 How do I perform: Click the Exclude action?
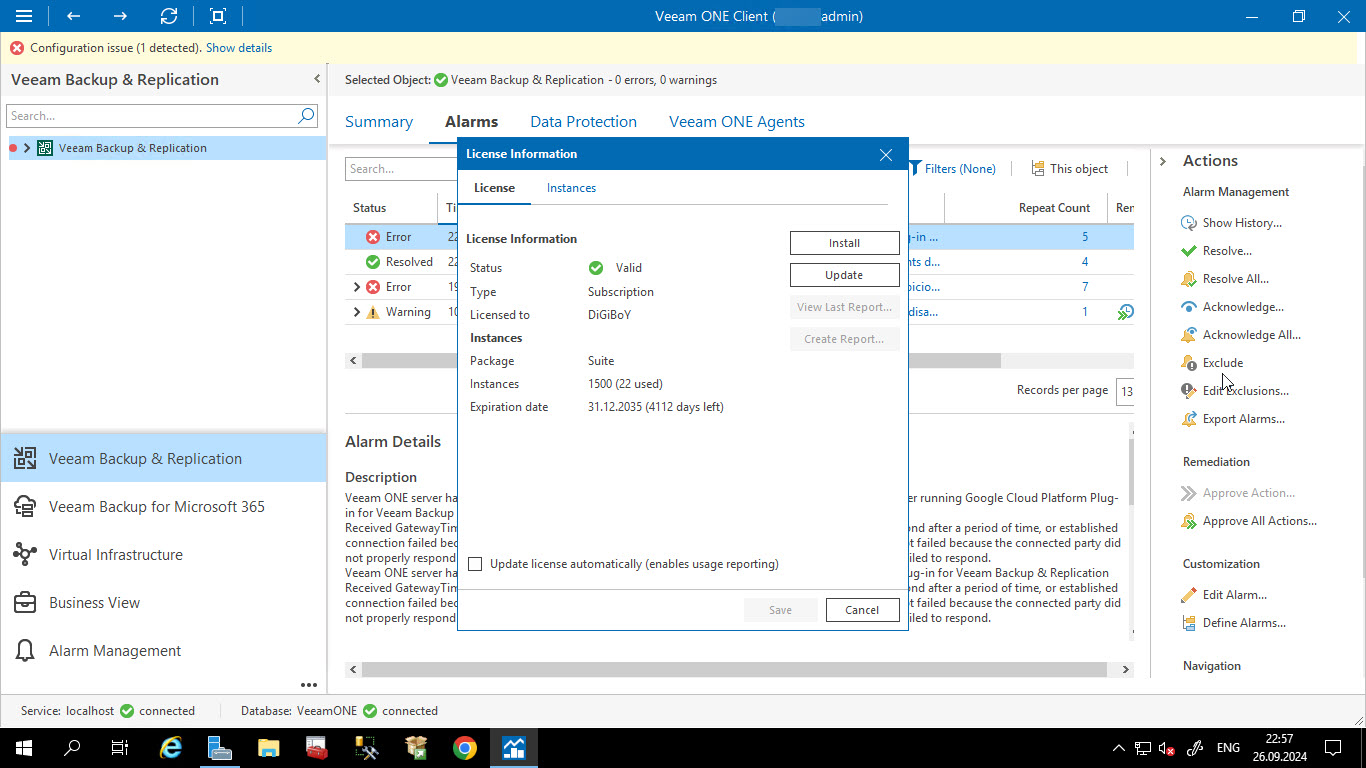1223,363
